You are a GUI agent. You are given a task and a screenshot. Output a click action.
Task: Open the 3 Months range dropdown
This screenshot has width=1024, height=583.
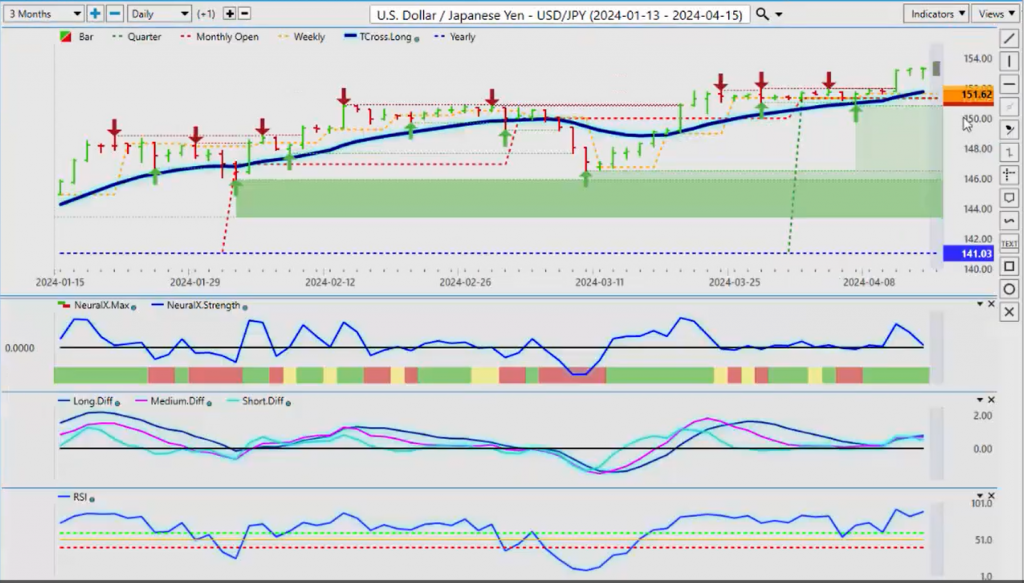[43, 13]
